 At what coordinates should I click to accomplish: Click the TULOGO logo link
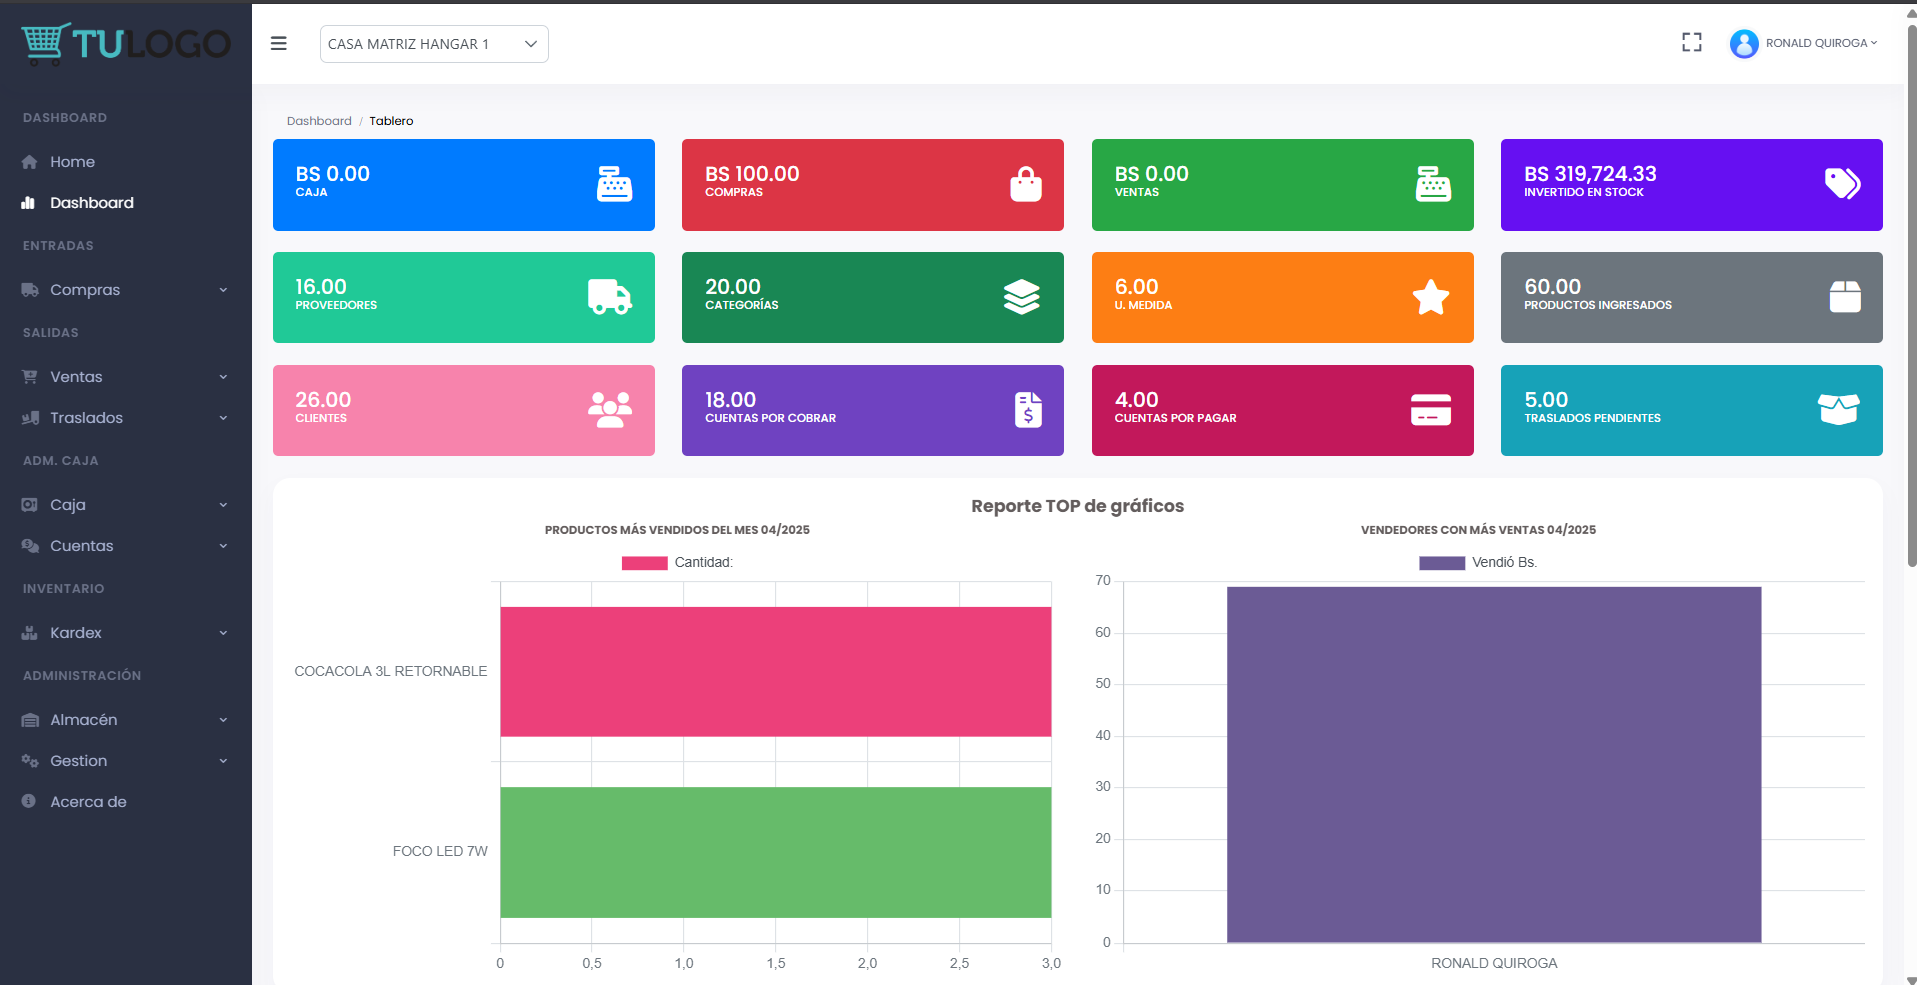(x=126, y=43)
